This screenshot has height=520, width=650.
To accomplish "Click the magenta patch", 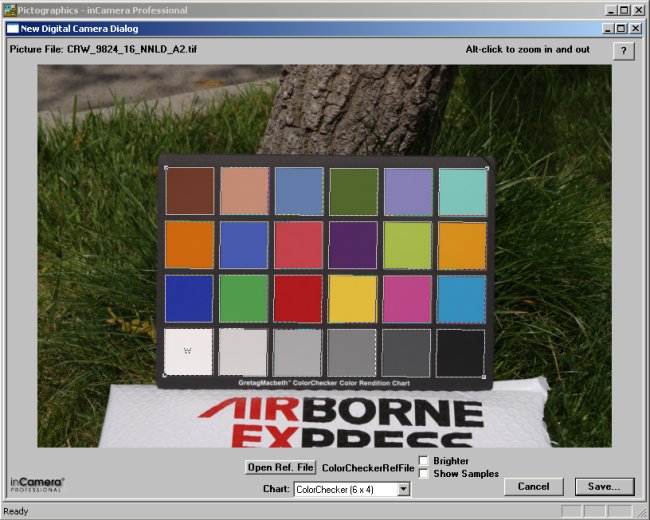I will coord(407,299).
